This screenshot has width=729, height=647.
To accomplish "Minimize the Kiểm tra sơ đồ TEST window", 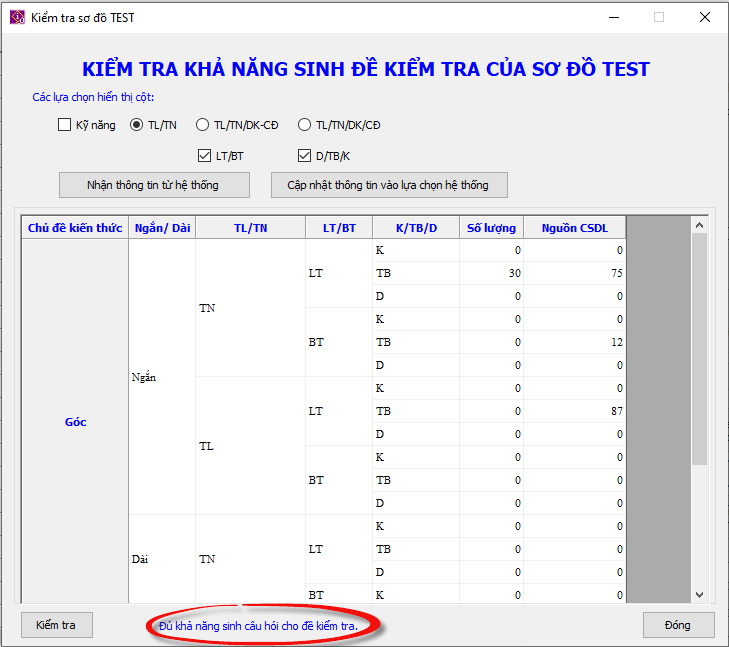I will click(x=614, y=18).
